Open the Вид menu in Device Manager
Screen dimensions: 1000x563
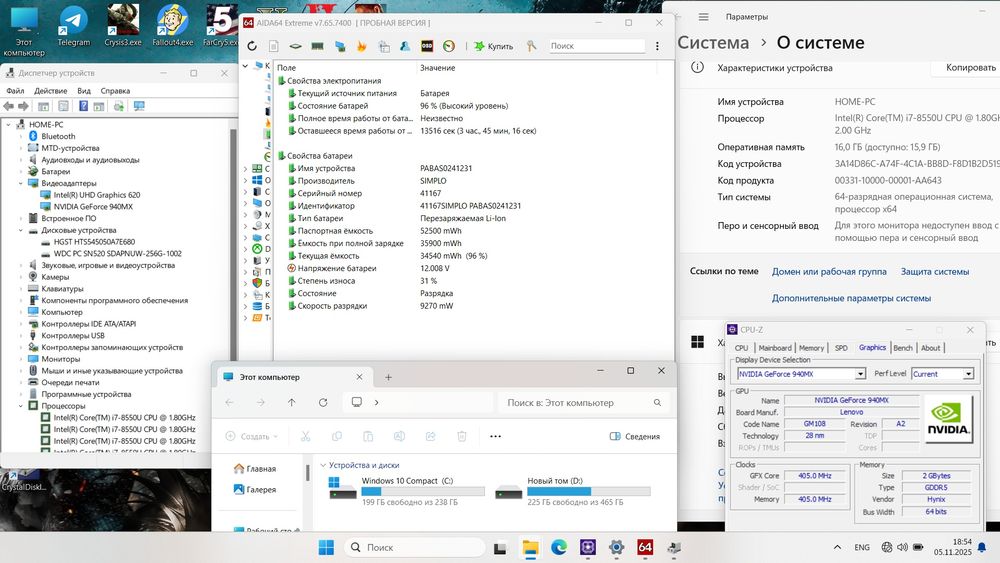coord(84,91)
